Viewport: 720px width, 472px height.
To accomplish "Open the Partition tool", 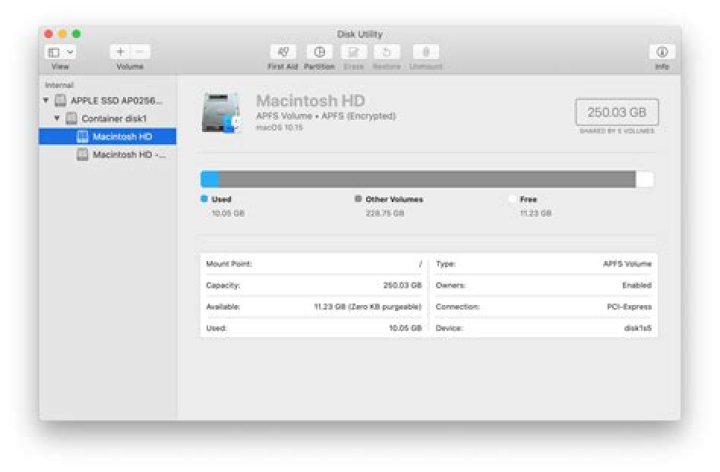I will (x=319, y=52).
